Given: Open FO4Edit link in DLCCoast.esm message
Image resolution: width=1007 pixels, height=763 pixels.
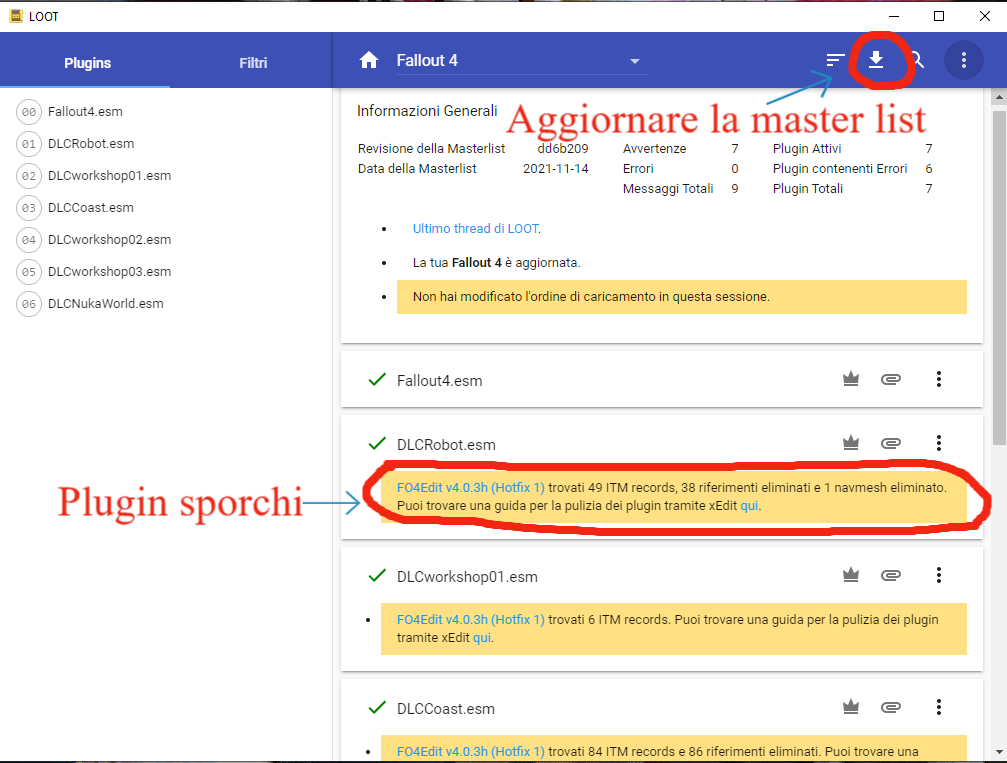Looking at the screenshot, I should click(471, 751).
